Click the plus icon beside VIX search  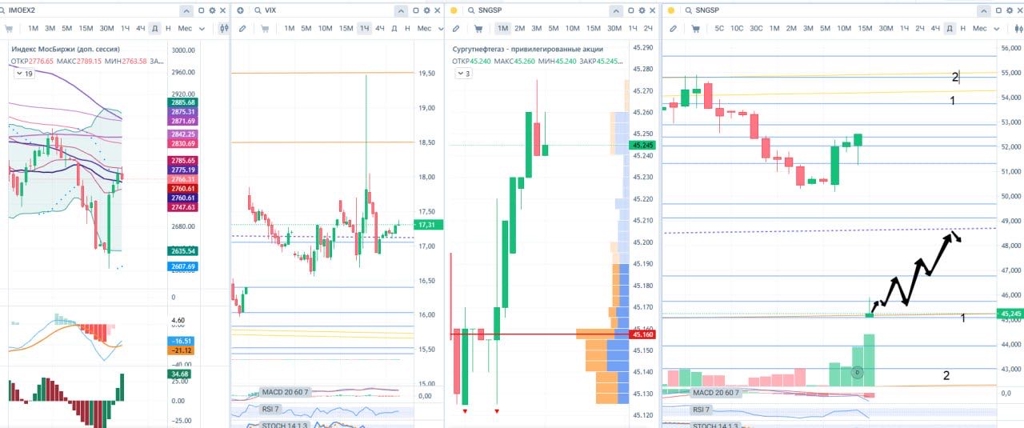click(x=240, y=9)
